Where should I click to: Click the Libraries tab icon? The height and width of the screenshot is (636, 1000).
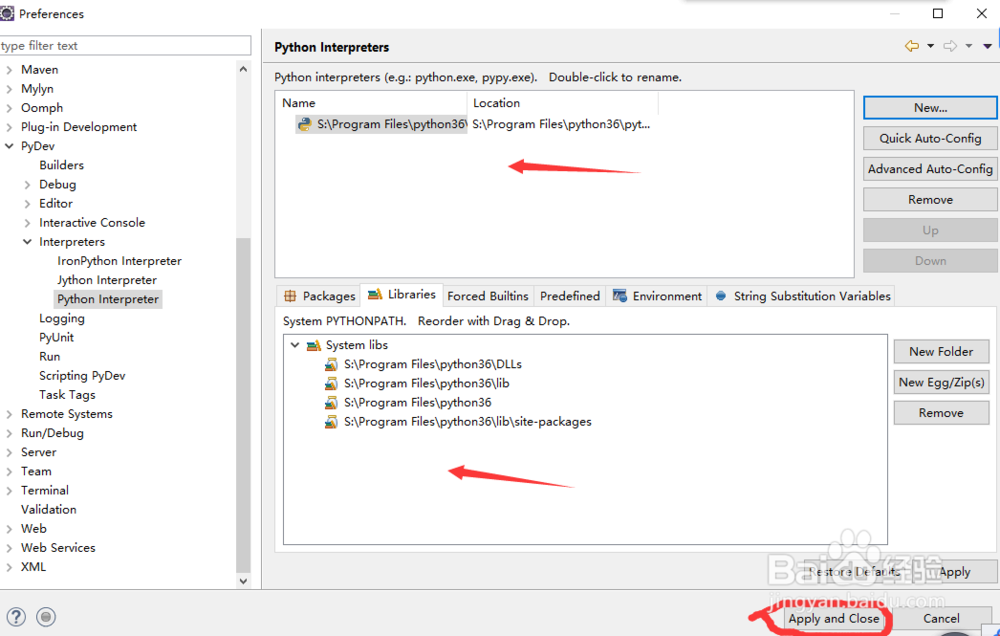(x=375, y=294)
